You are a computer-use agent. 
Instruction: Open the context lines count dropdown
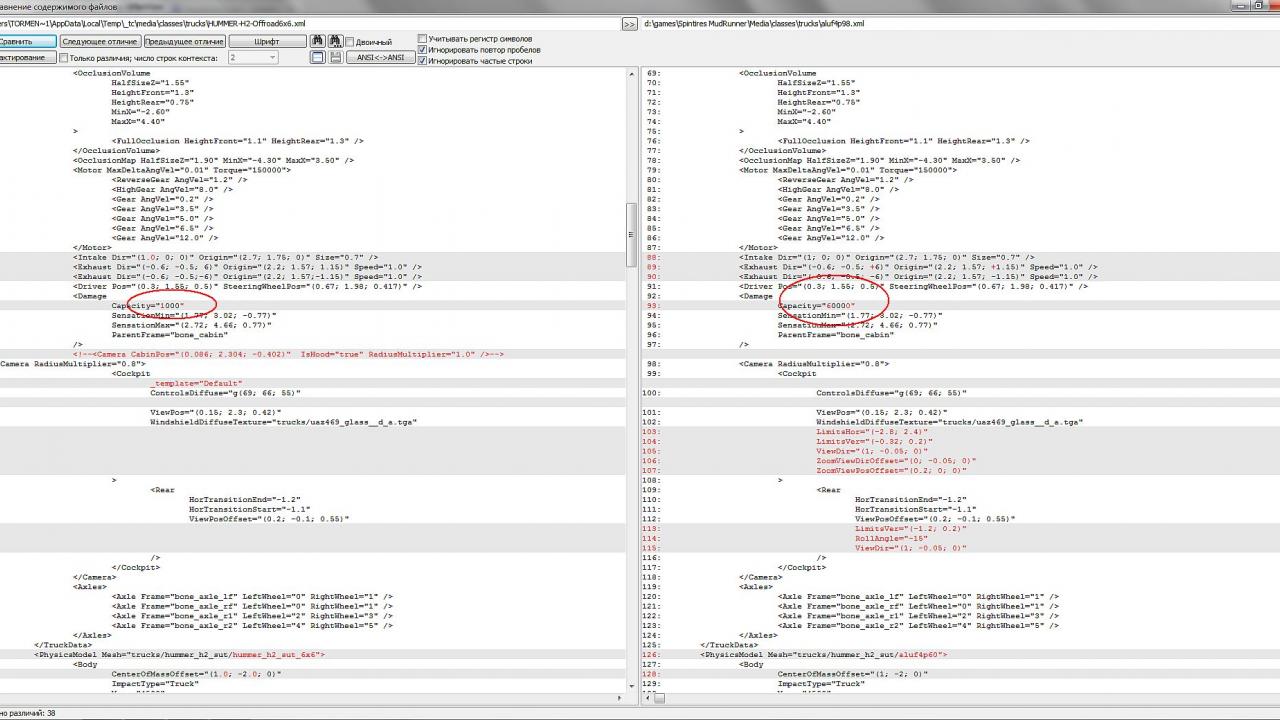coord(272,58)
